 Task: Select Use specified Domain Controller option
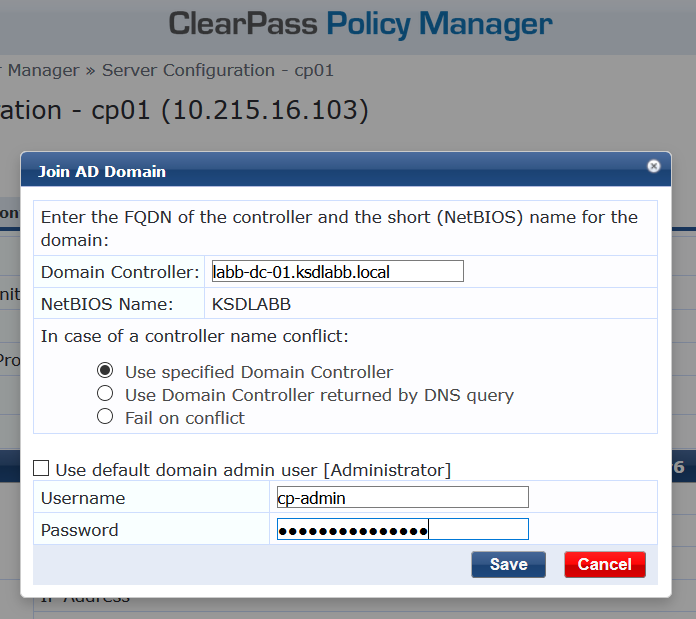[105, 370]
